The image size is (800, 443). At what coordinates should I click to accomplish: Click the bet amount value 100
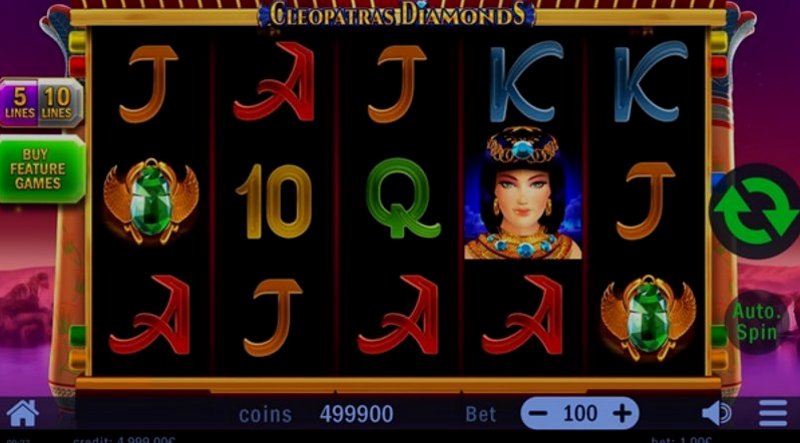pyautogui.click(x=580, y=413)
